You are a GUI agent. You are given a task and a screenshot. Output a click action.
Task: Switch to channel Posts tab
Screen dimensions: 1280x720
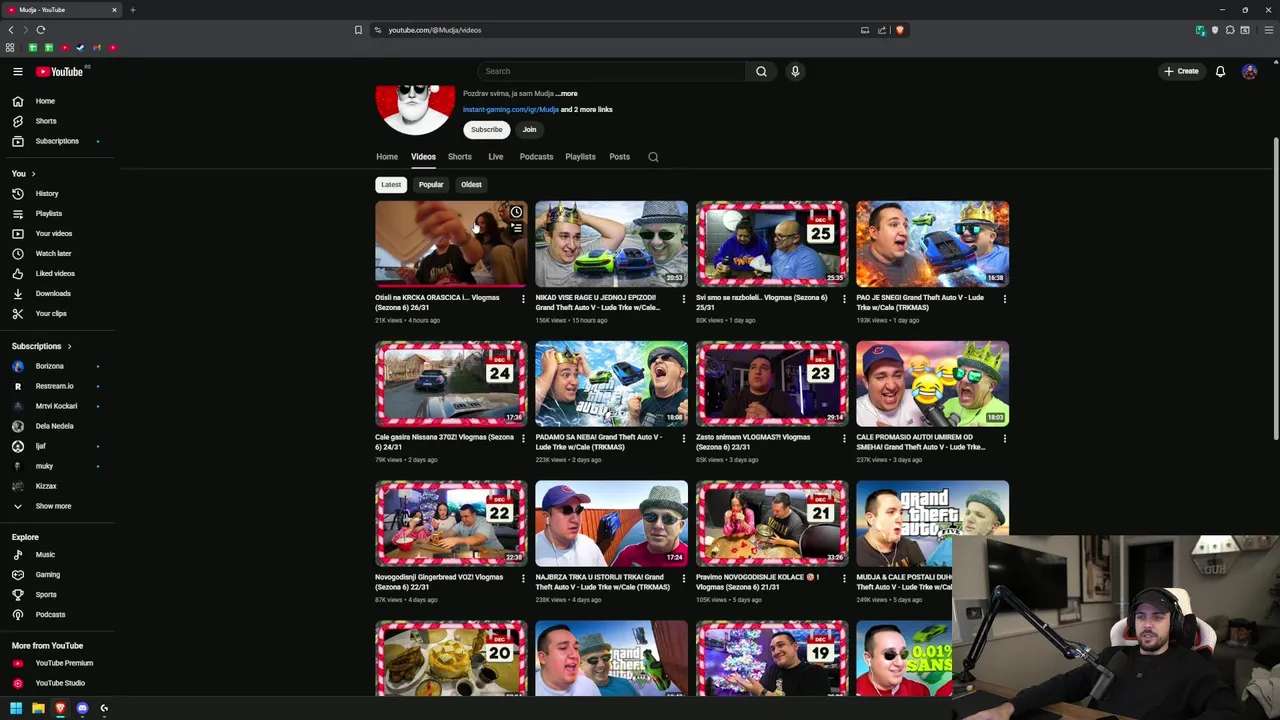619,157
